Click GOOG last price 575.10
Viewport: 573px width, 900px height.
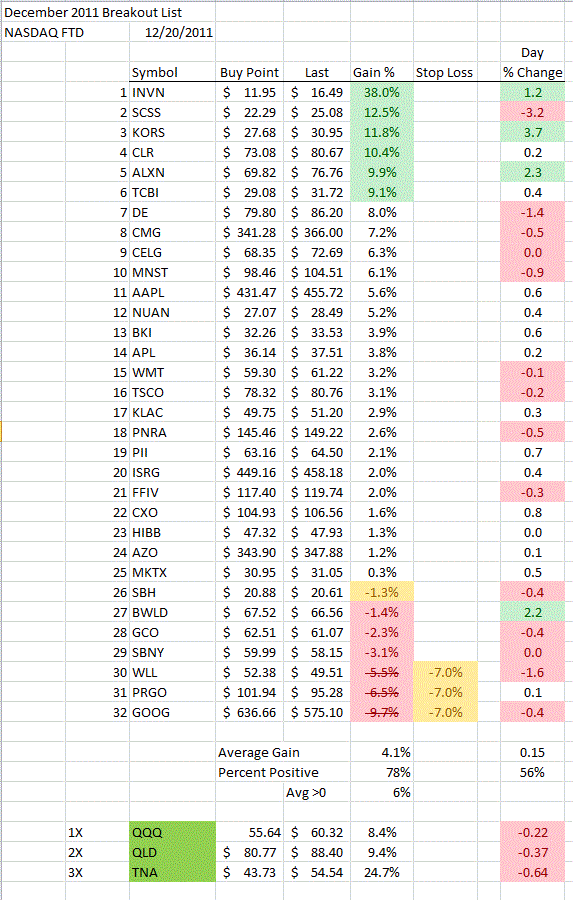317,712
